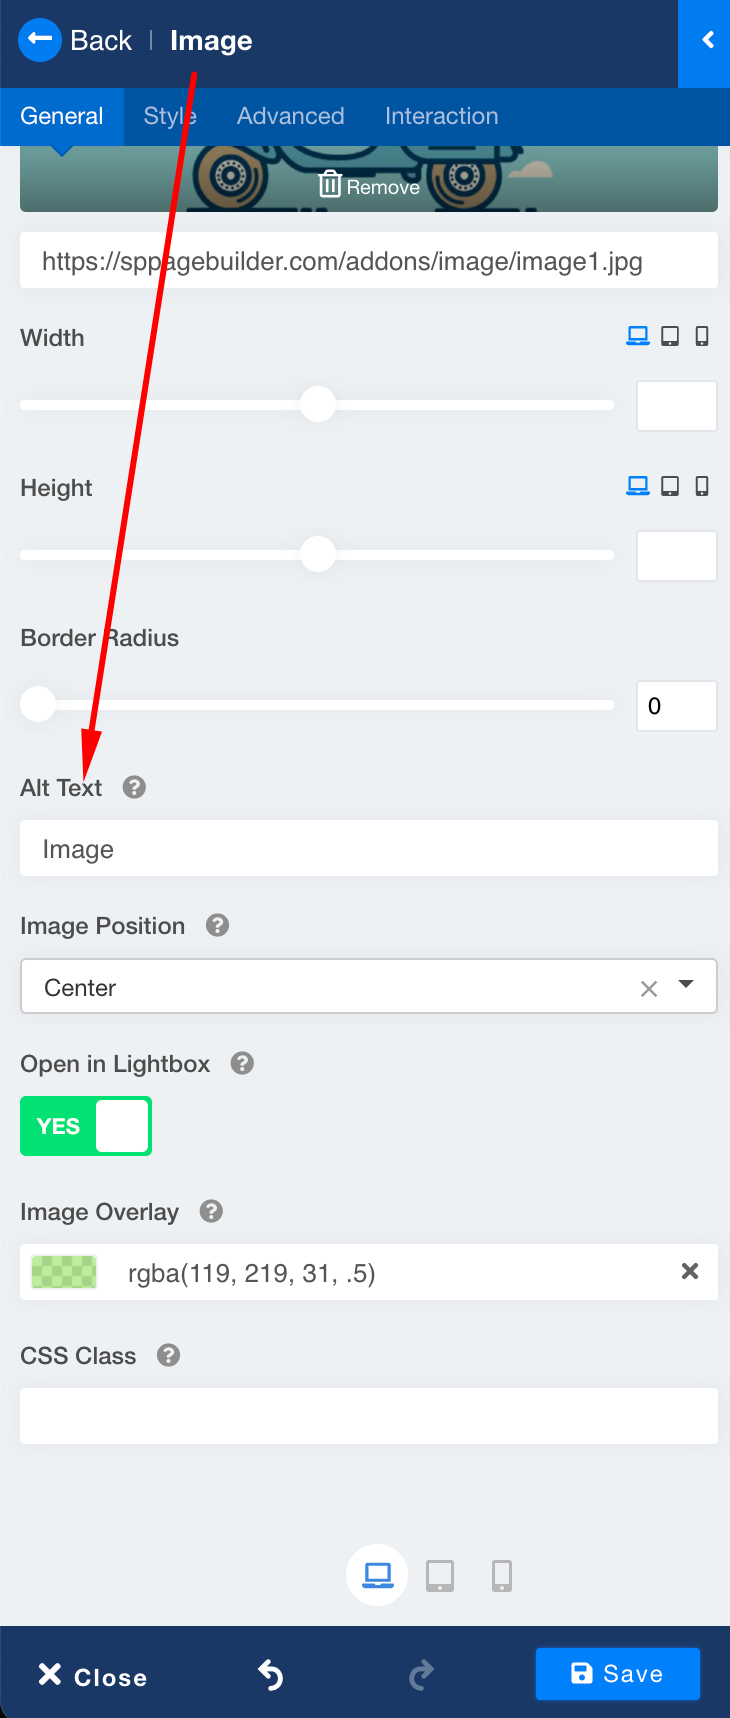Collapse the sidebar panel chevron
The image size is (730, 1718).
tap(707, 41)
